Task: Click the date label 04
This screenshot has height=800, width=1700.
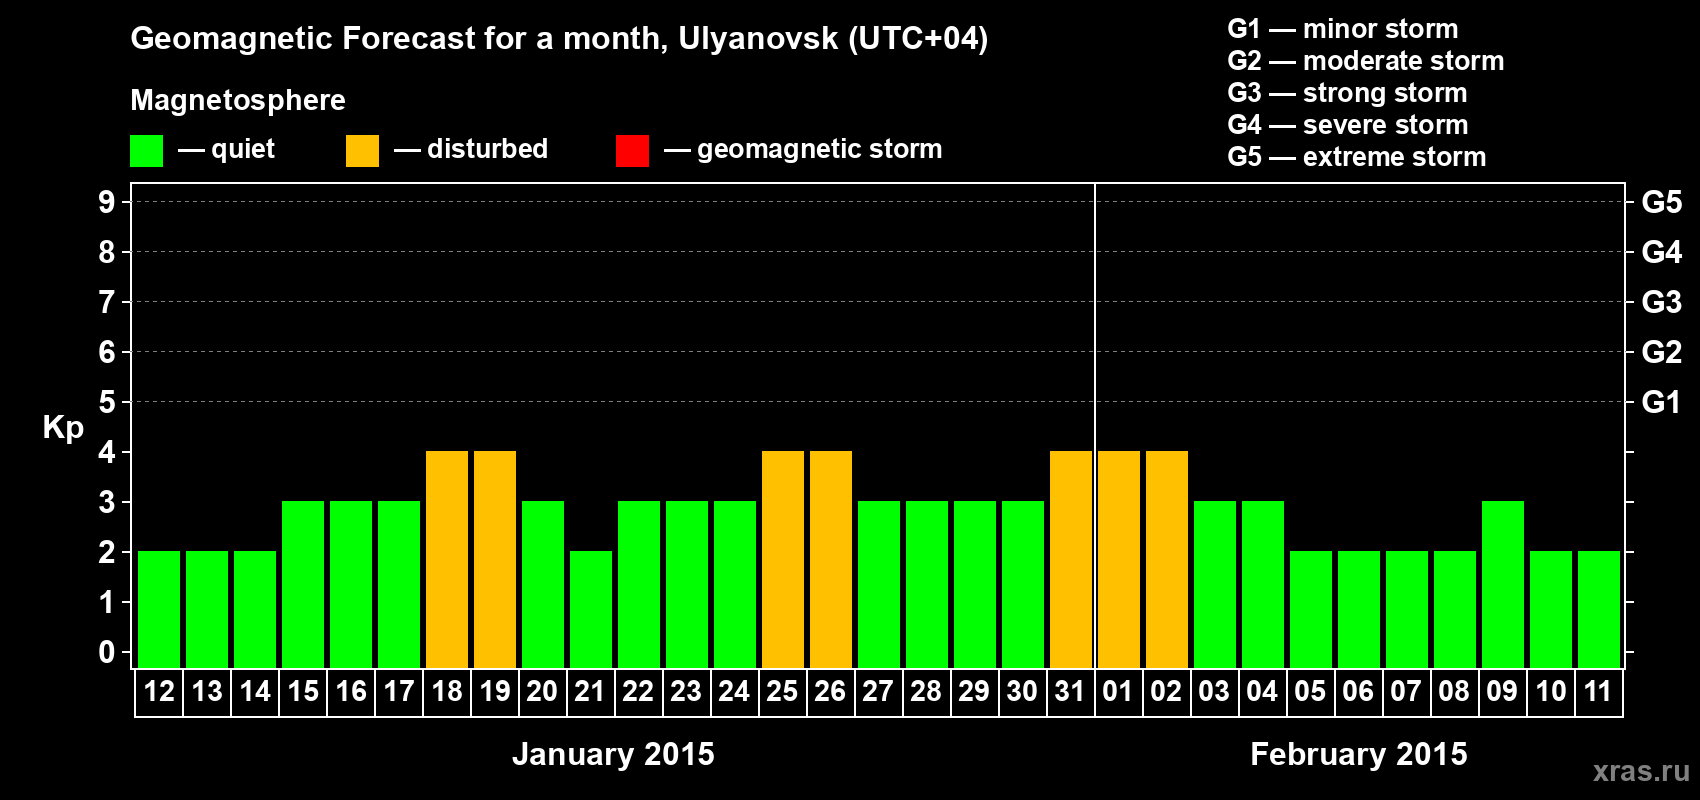Action: [1262, 691]
